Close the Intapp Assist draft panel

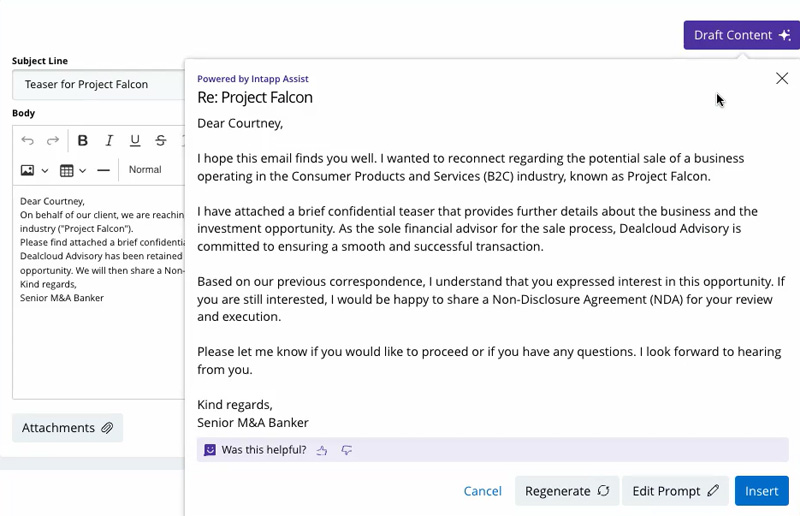[782, 79]
